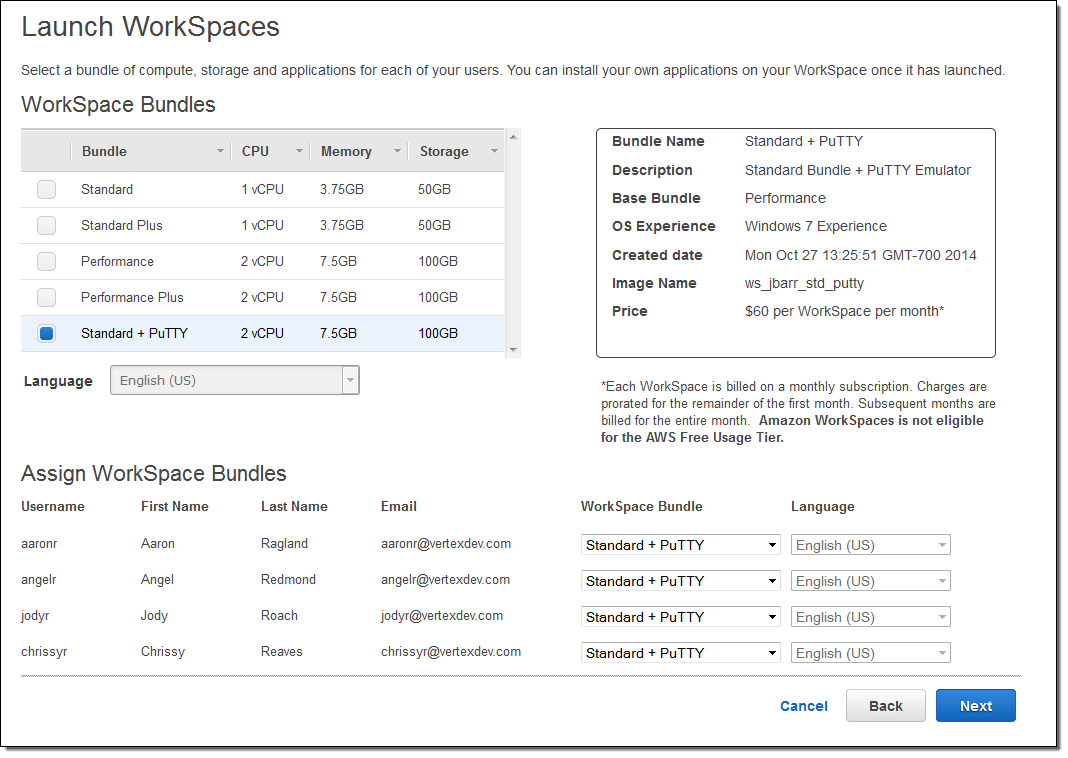The height and width of the screenshot is (758, 1068).
Task: Click the bundle list scrollbar down arrow
Action: click(514, 349)
